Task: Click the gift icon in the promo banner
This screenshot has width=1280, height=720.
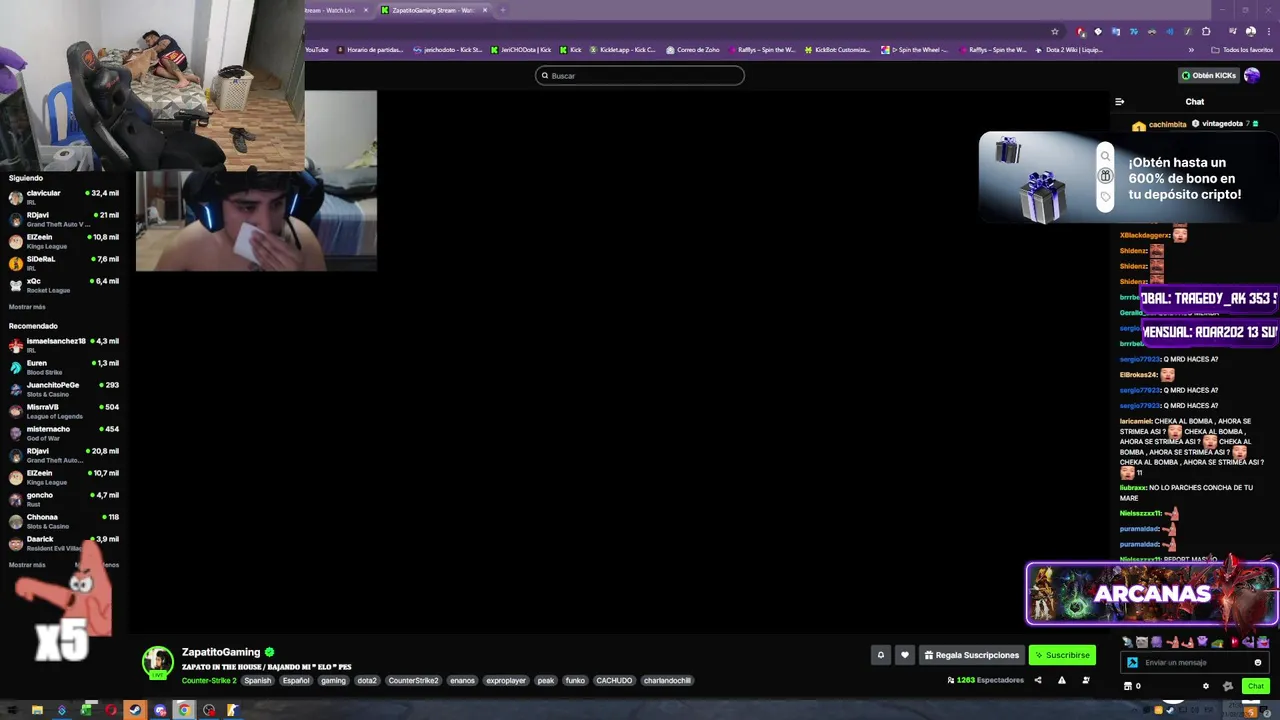Action: (x=1105, y=176)
